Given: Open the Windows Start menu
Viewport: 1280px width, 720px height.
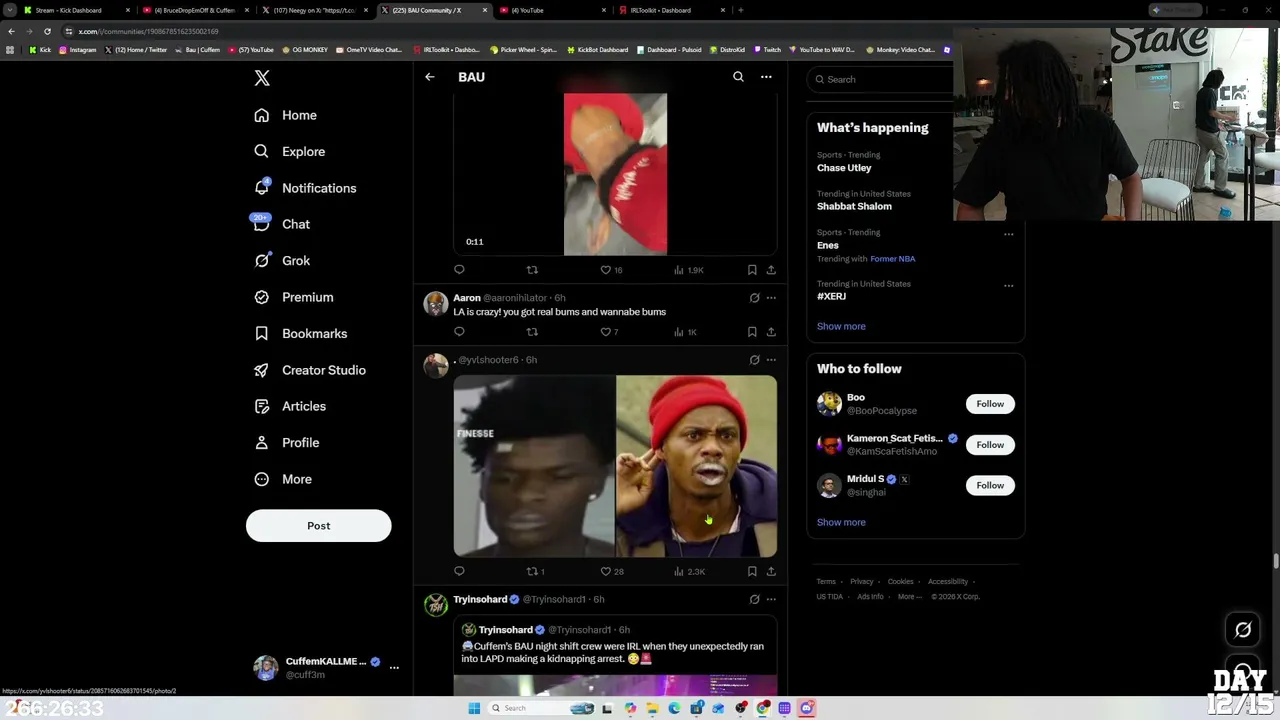Looking at the screenshot, I should pos(474,708).
